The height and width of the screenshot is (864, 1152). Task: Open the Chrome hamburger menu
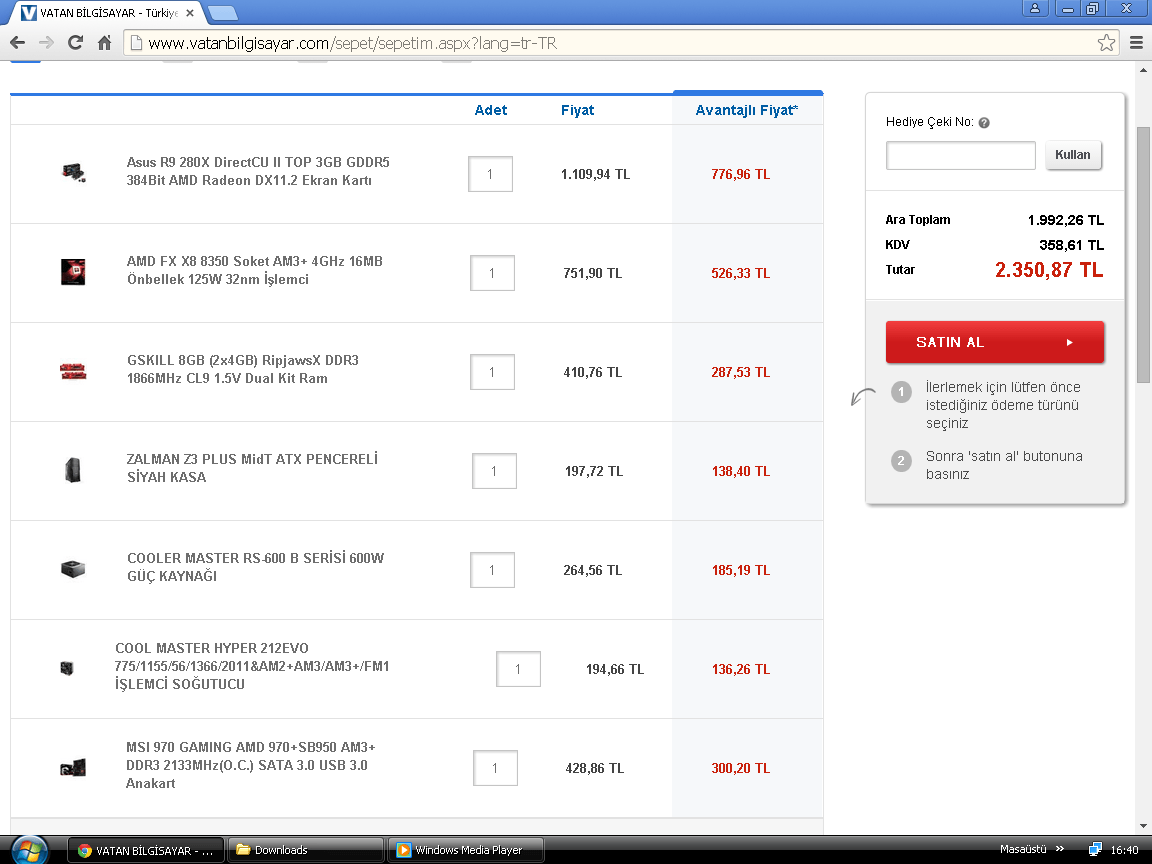1136,43
